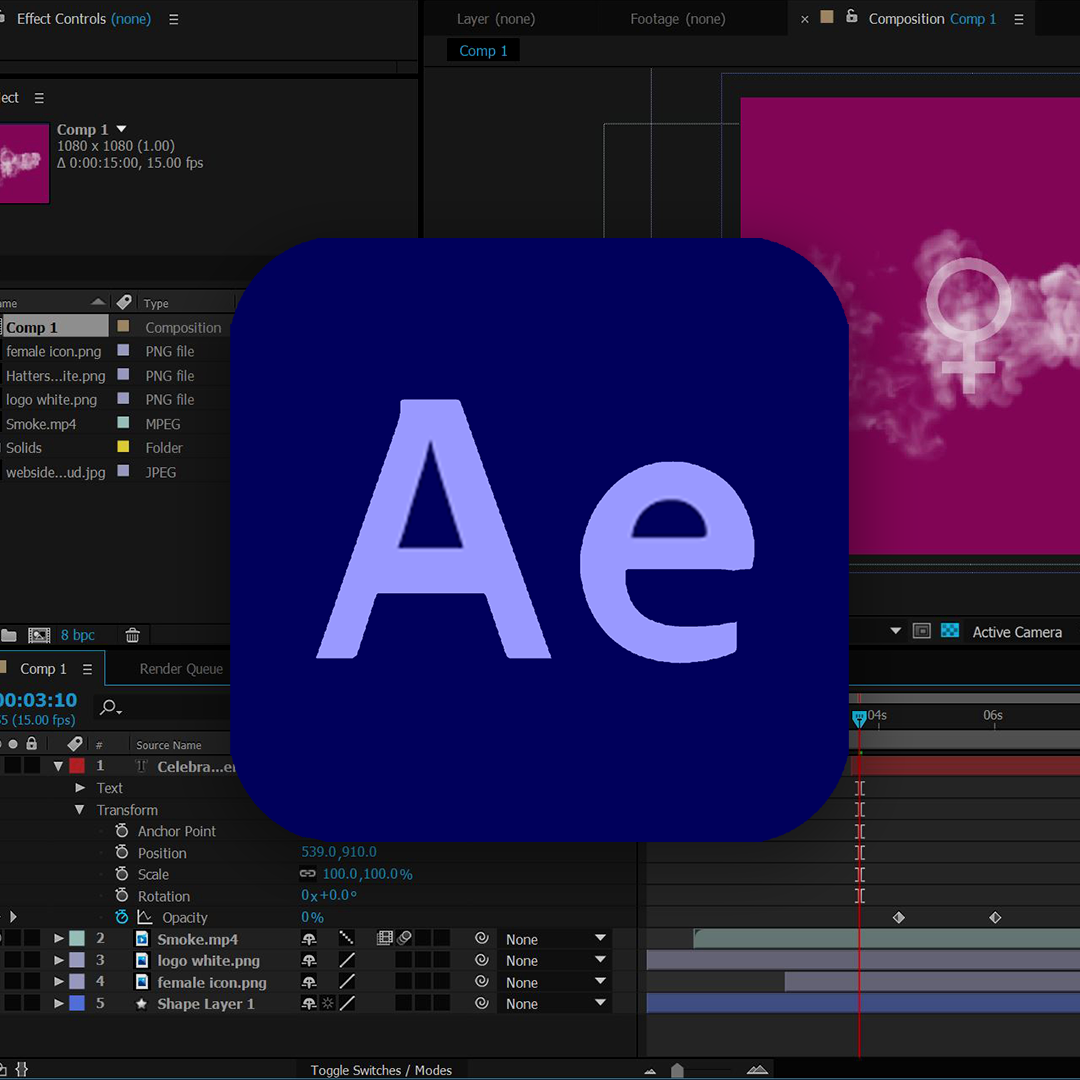Open the timeline layer search icon
The image size is (1080, 1080).
click(110, 708)
